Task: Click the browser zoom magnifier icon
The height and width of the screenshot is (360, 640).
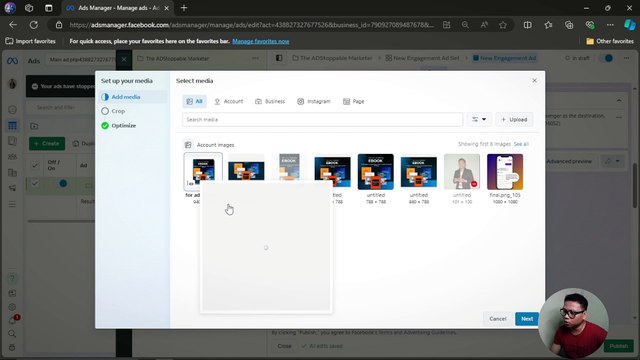Action: (x=465, y=25)
